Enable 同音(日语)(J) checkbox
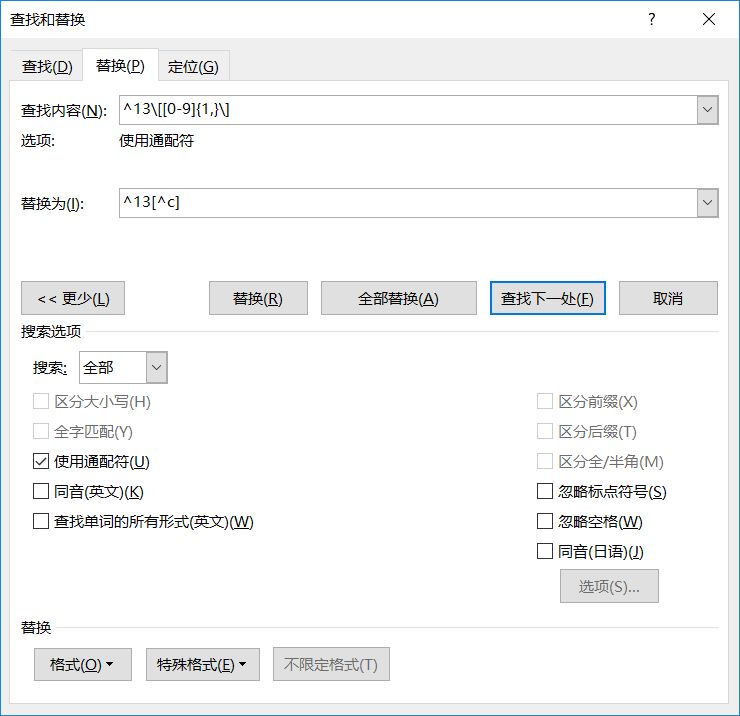The width and height of the screenshot is (740, 716). 545,551
